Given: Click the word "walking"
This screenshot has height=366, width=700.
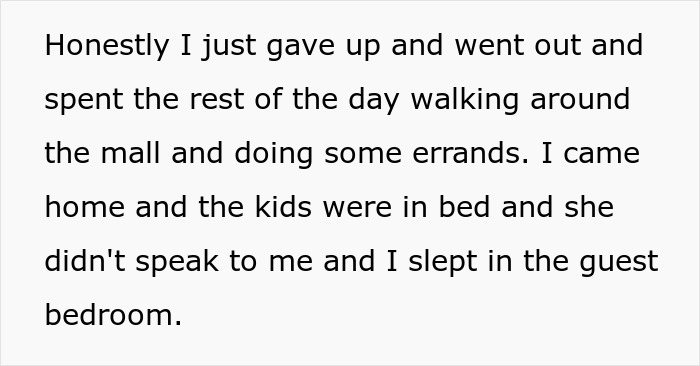Looking at the screenshot, I should coord(464,100).
